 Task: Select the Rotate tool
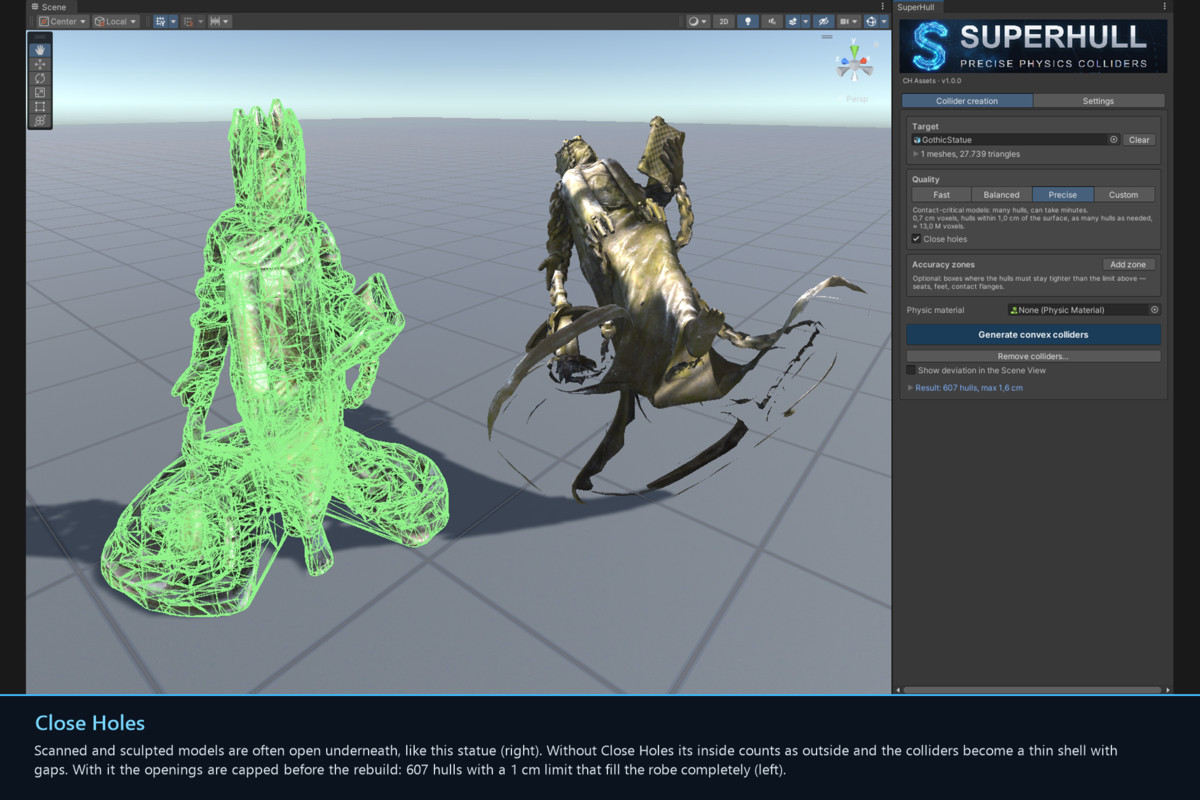pos(40,78)
